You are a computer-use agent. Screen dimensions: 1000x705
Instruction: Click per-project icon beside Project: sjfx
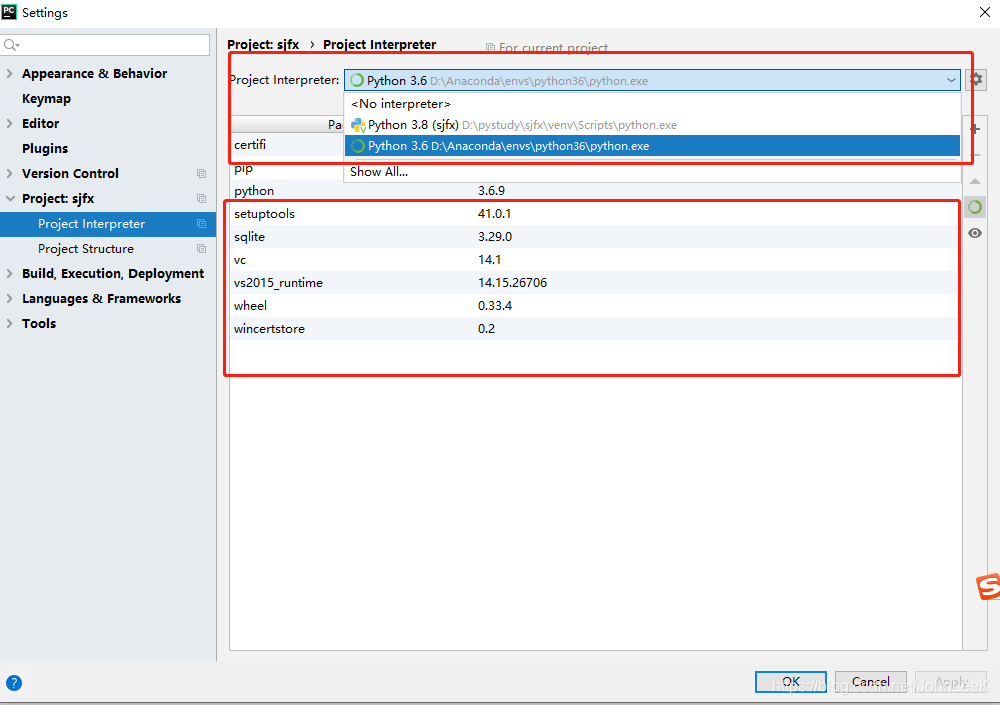tap(202, 198)
